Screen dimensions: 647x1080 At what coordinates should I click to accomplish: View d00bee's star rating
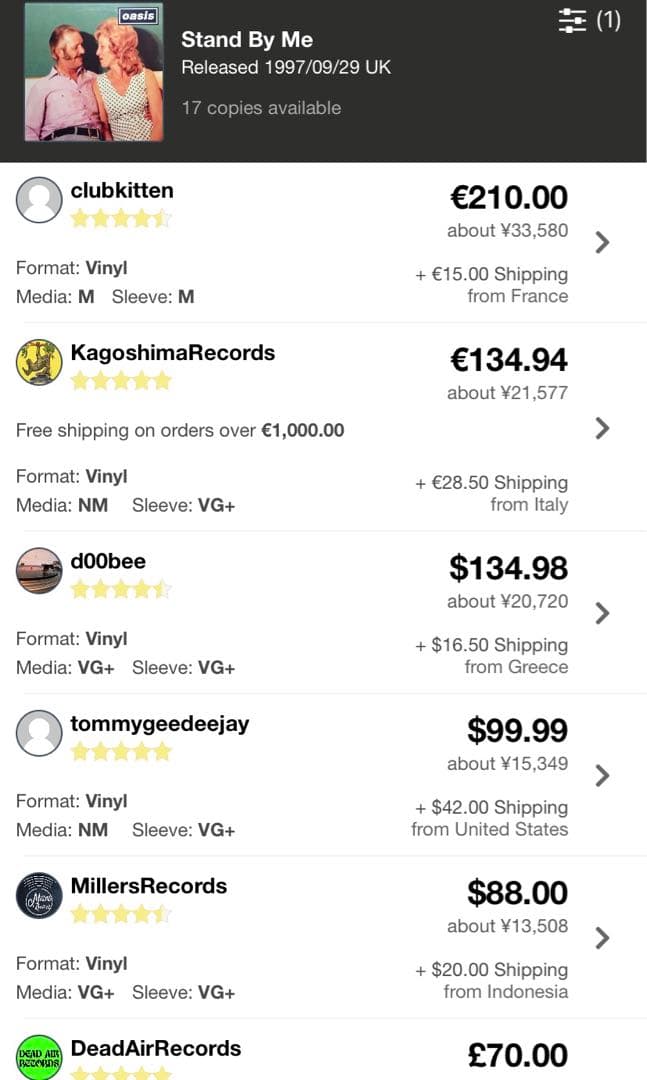(x=121, y=589)
